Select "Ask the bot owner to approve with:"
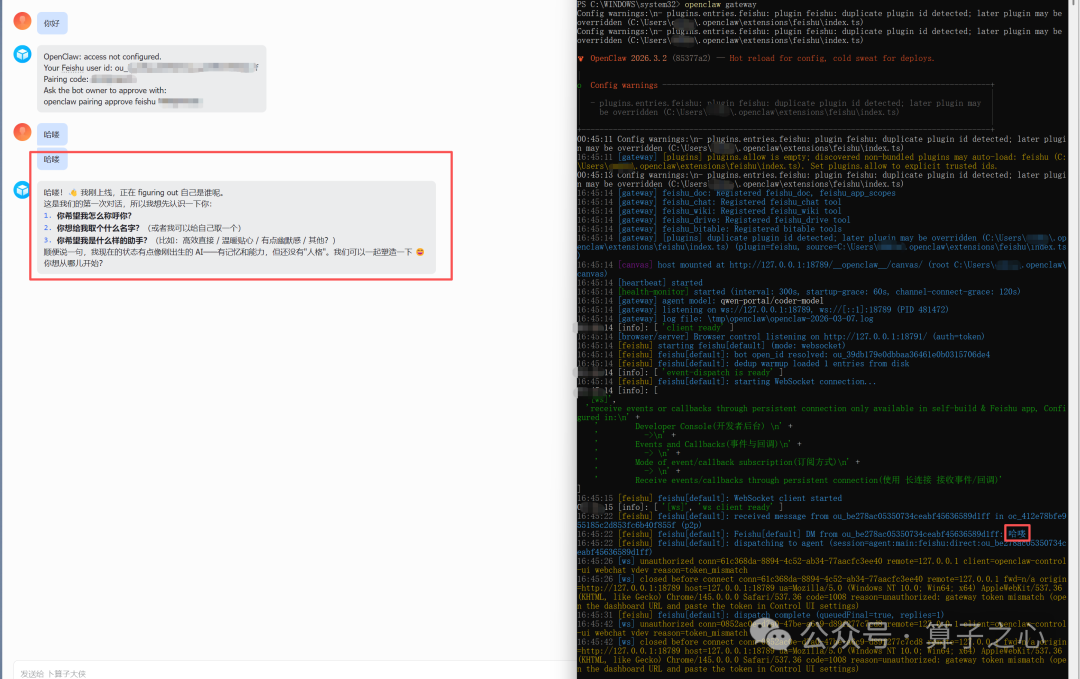The image size is (1080, 679). pos(105,90)
